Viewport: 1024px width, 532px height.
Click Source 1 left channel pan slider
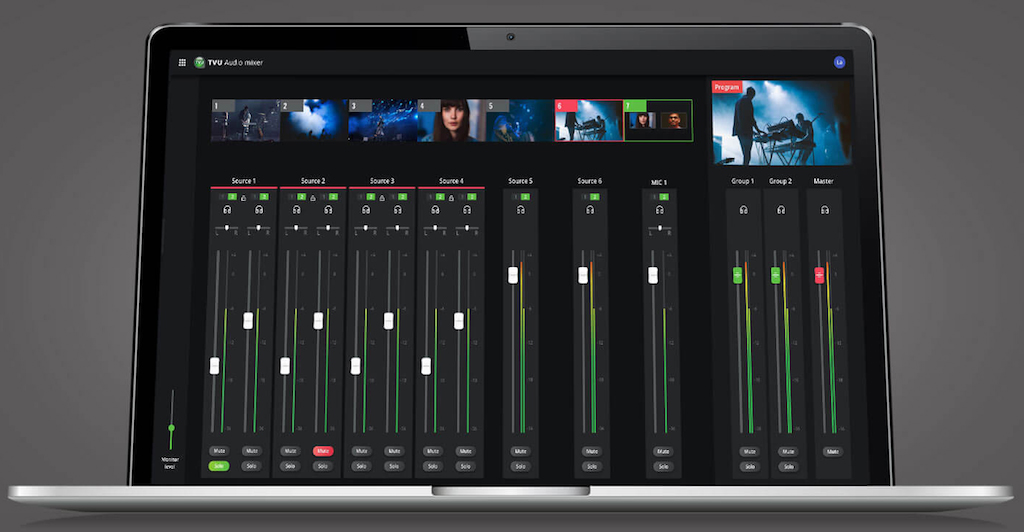pos(227,228)
